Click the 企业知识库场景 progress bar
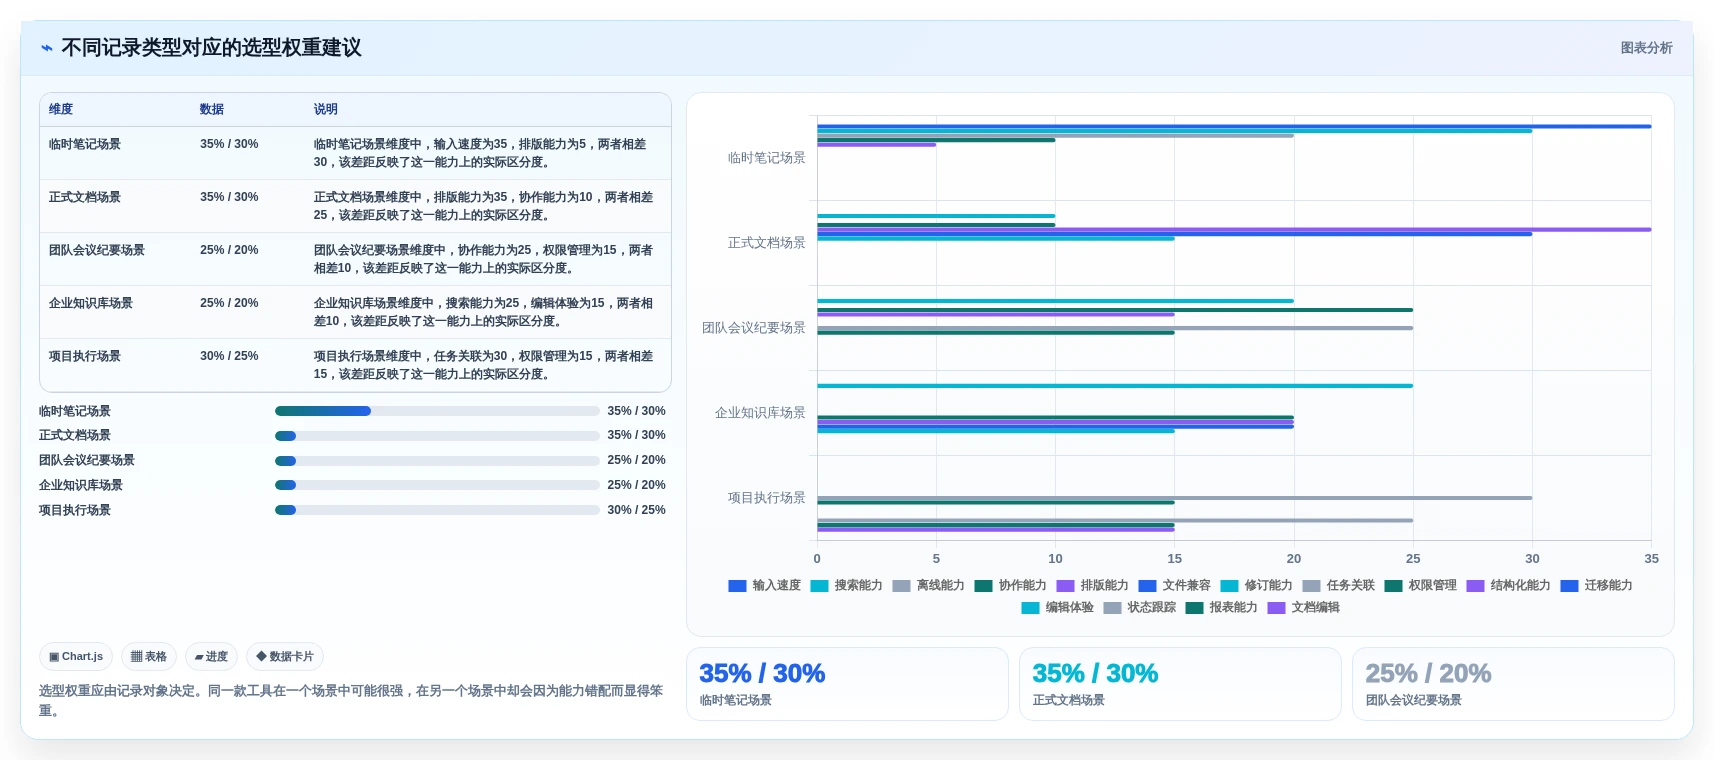The image size is (1714, 760). [x=437, y=485]
